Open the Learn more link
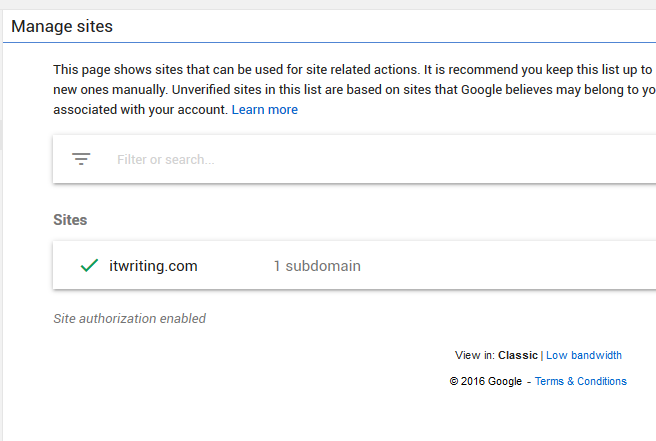The height and width of the screenshot is (441, 656). tap(264, 109)
